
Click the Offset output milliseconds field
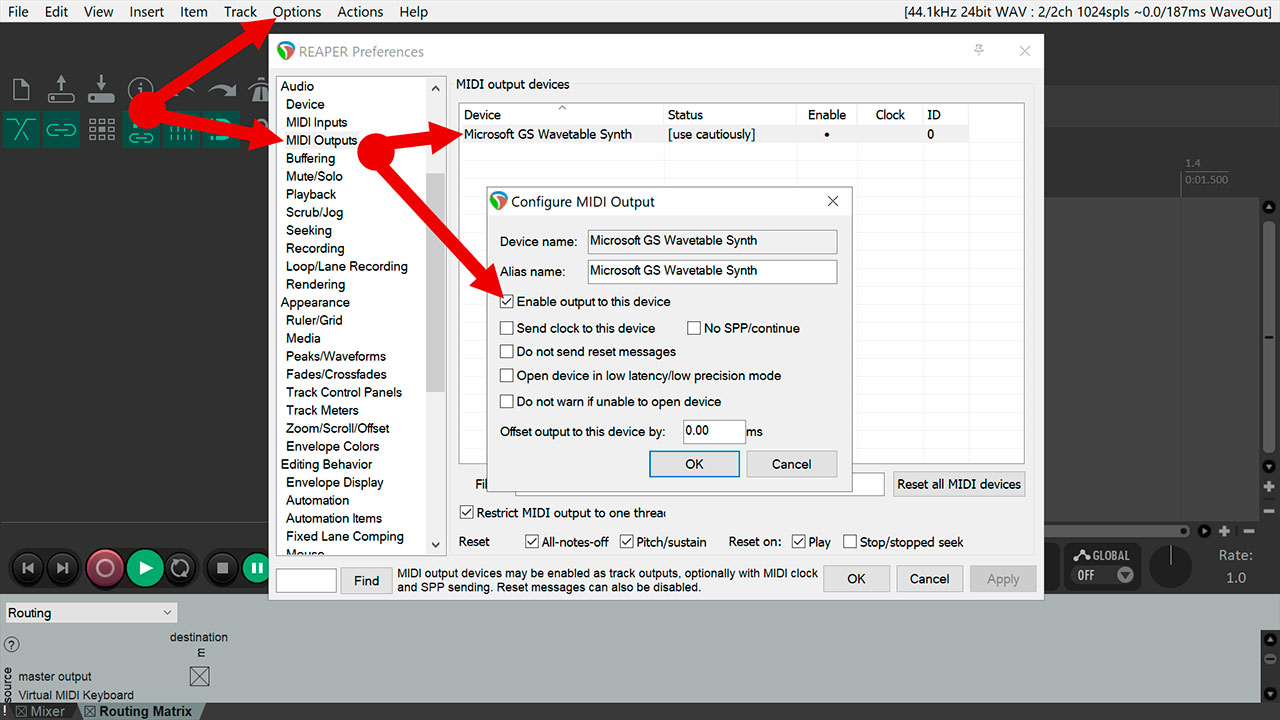click(714, 431)
